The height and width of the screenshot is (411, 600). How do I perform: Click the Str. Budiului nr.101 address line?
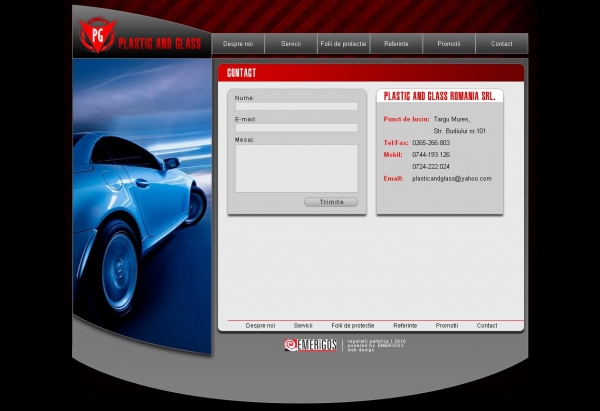(460, 131)
